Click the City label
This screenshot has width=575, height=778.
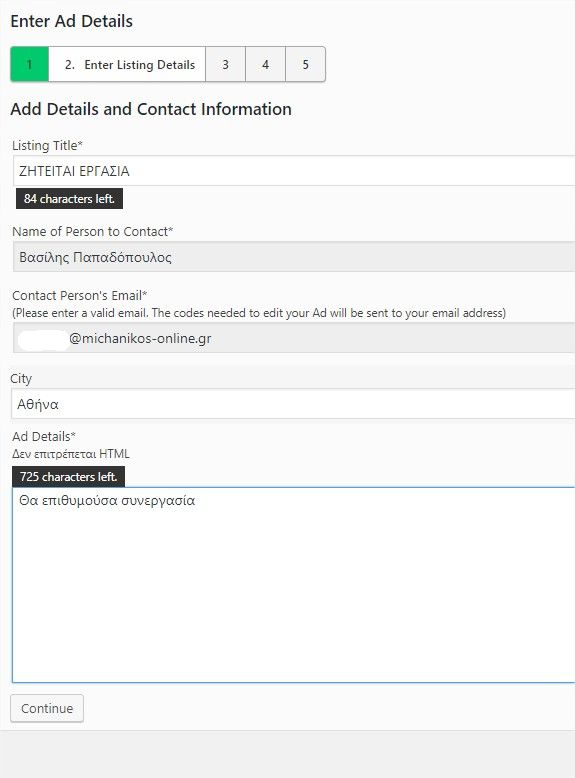(21, 379)
